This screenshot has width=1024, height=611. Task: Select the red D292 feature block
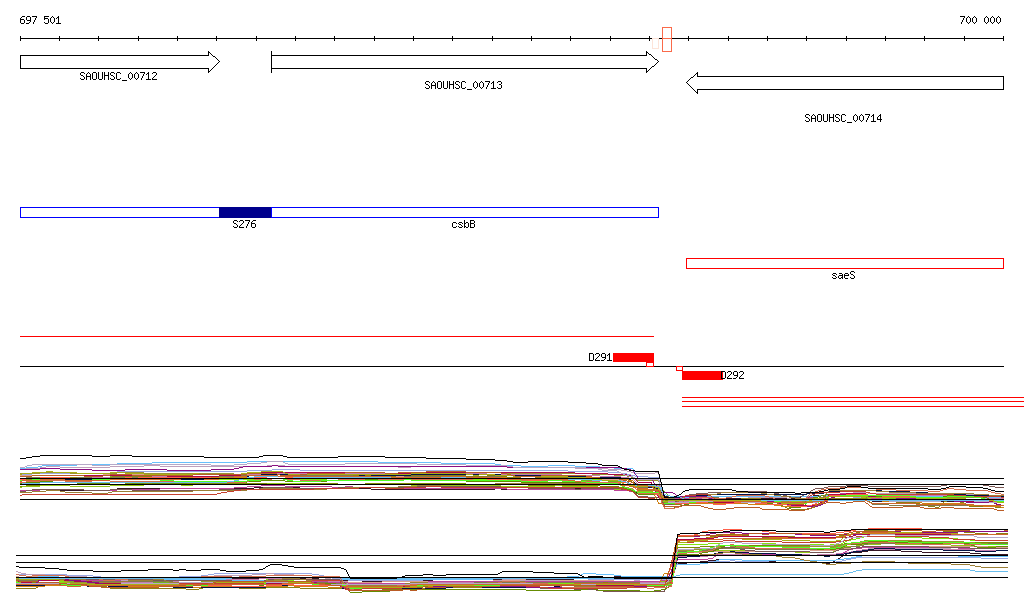pyautogui.click(x=701, y=375)
